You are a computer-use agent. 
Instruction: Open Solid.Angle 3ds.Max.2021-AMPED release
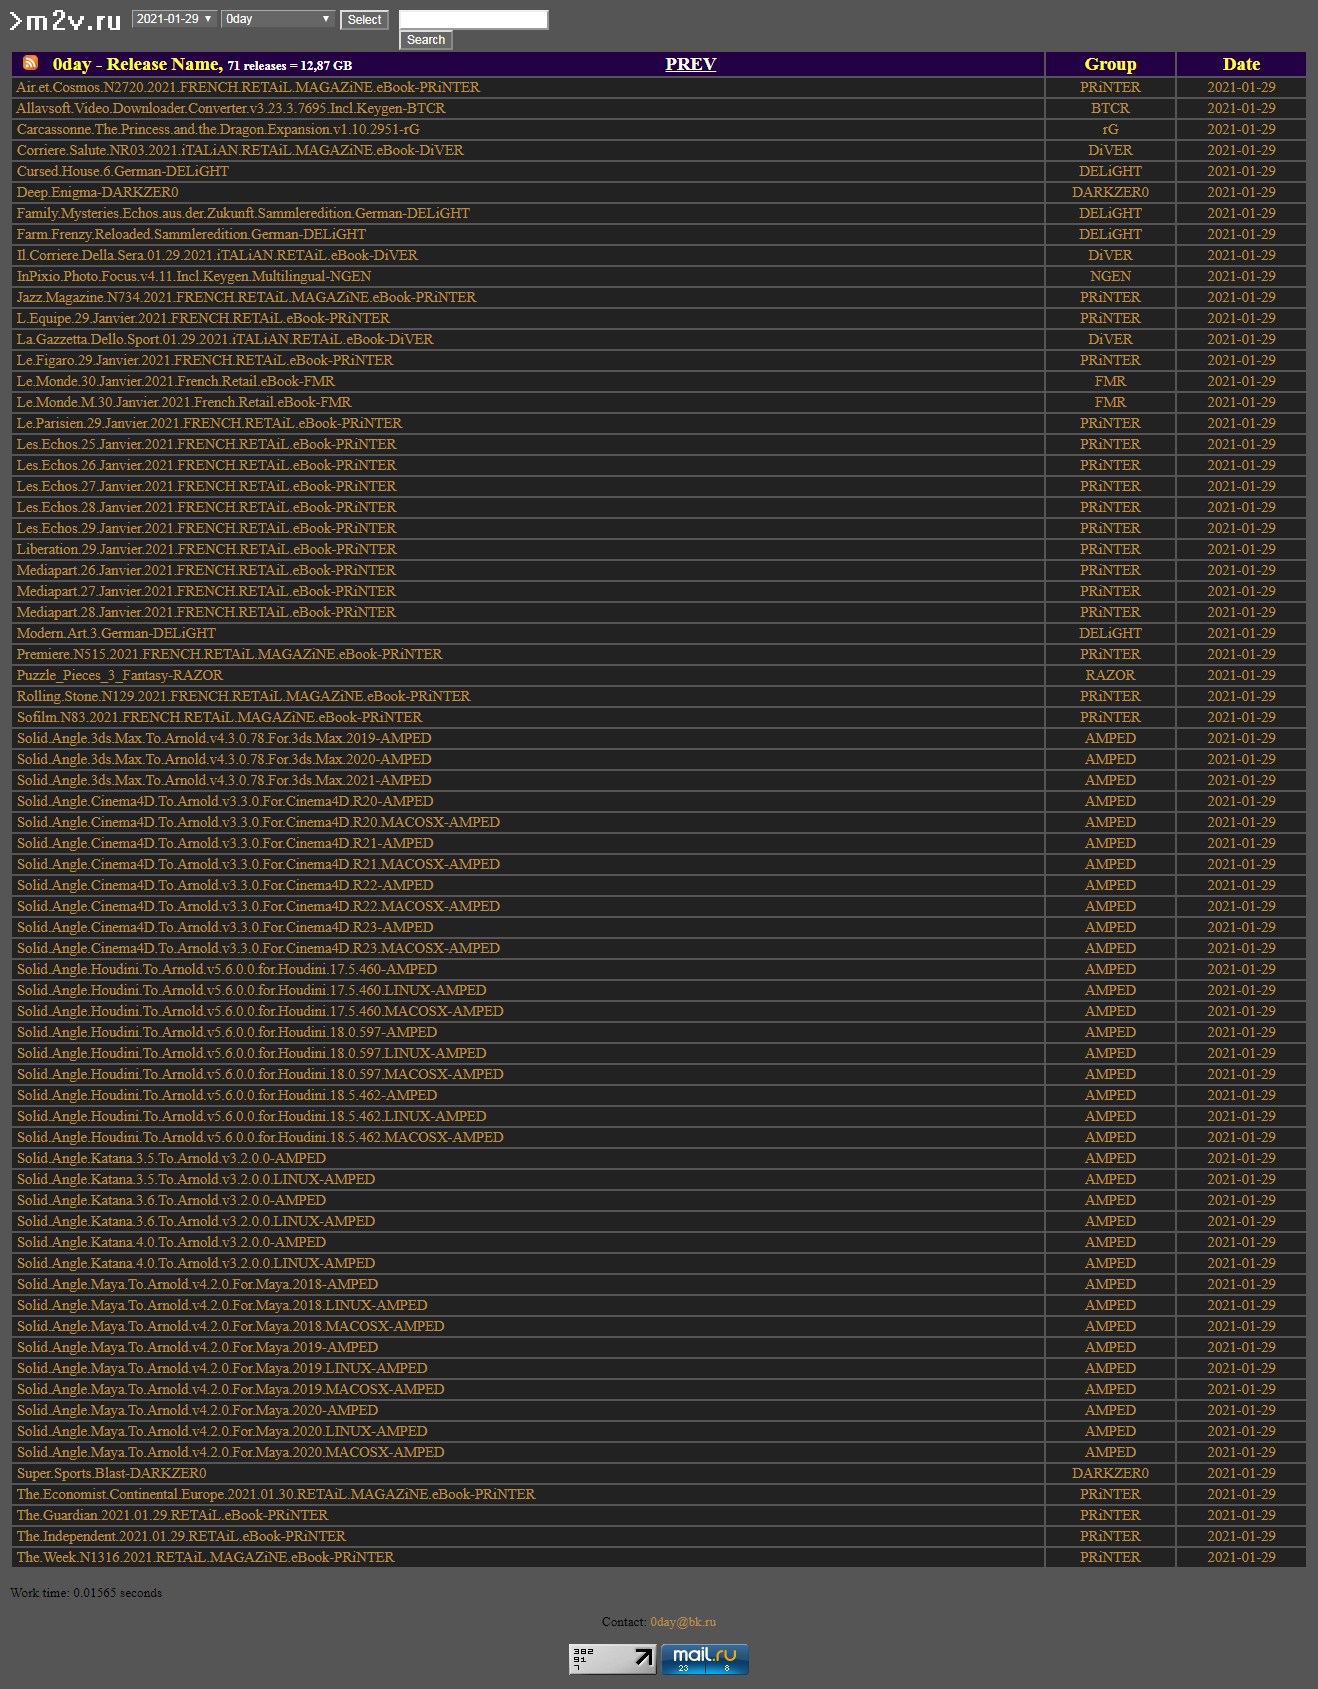(224, 780)
